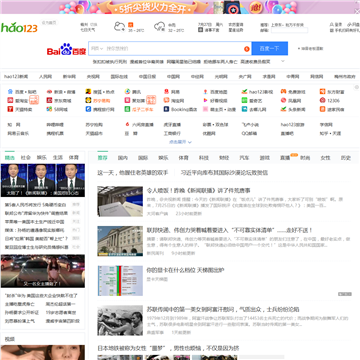Open the 国际在线 link

[x=119, y=77]
